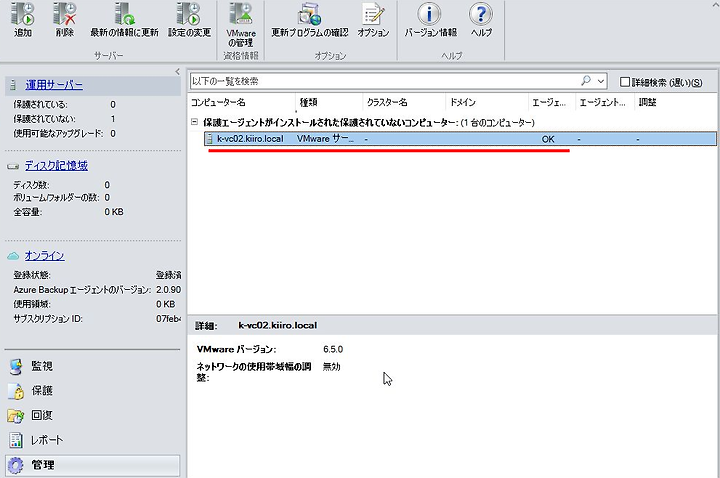720x478 pixels.
Task: Collapse the left navigation pane chevron
Action: point(178,72)
